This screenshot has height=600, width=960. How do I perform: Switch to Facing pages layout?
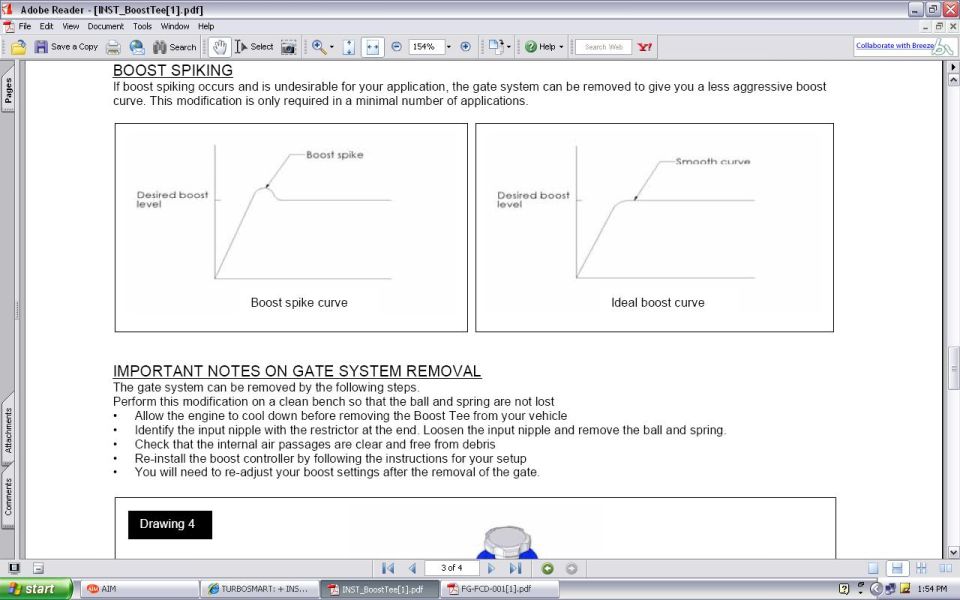point(945,568)
